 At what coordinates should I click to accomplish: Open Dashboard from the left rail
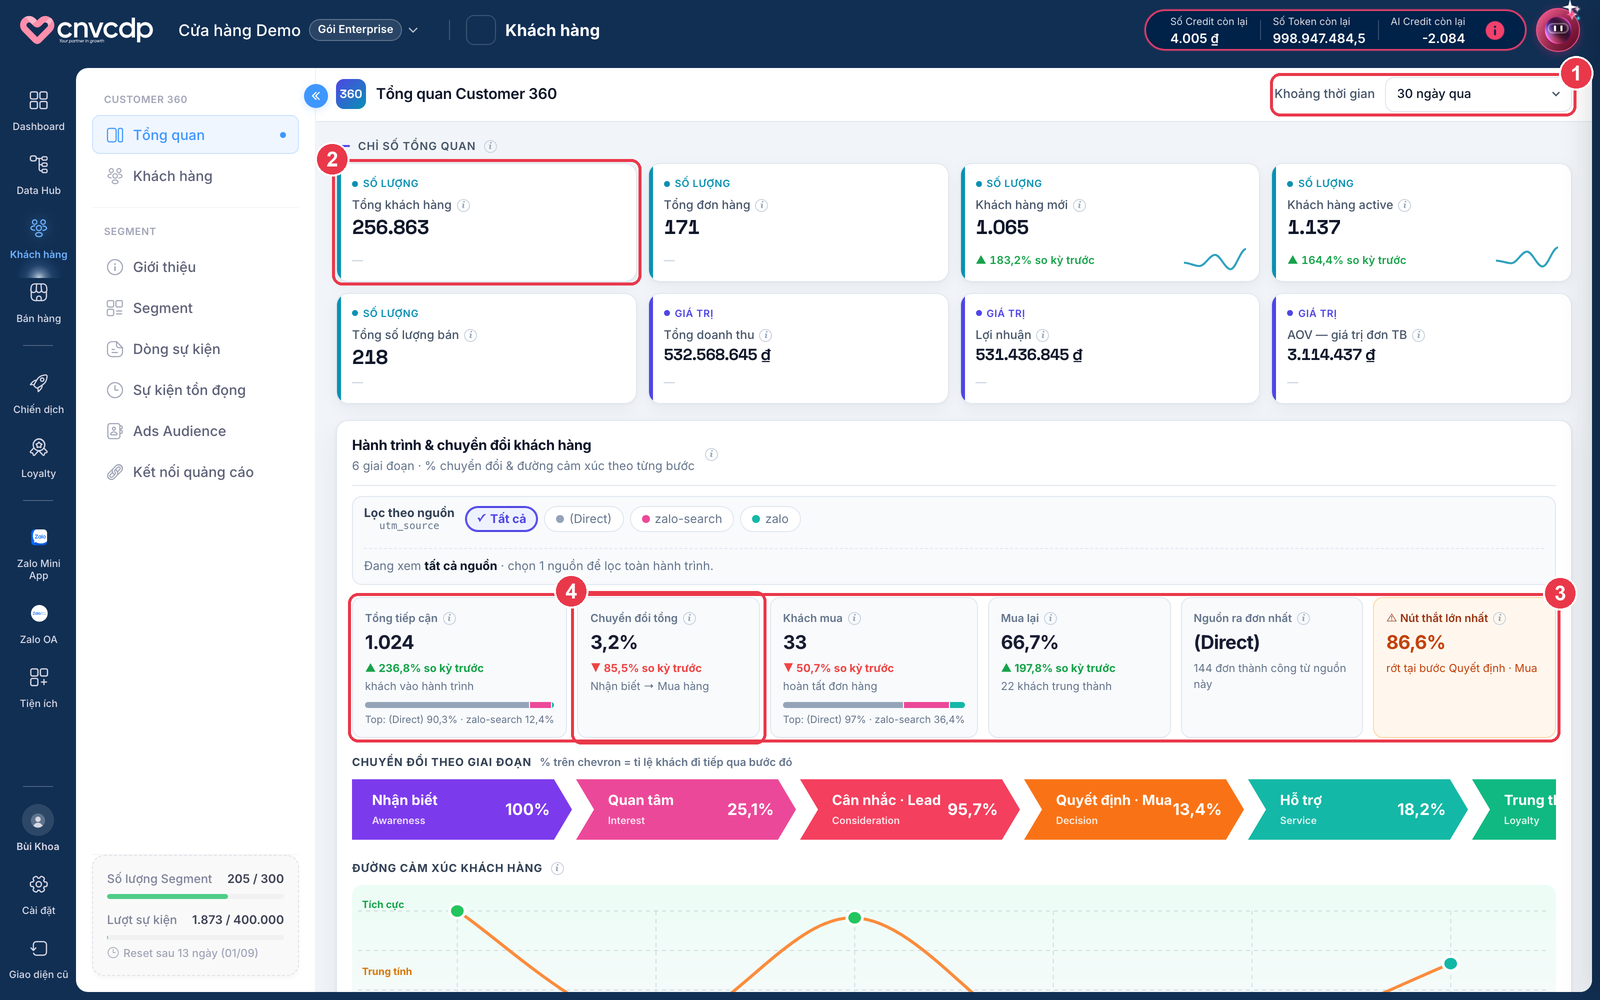click(x=38, y=110)
